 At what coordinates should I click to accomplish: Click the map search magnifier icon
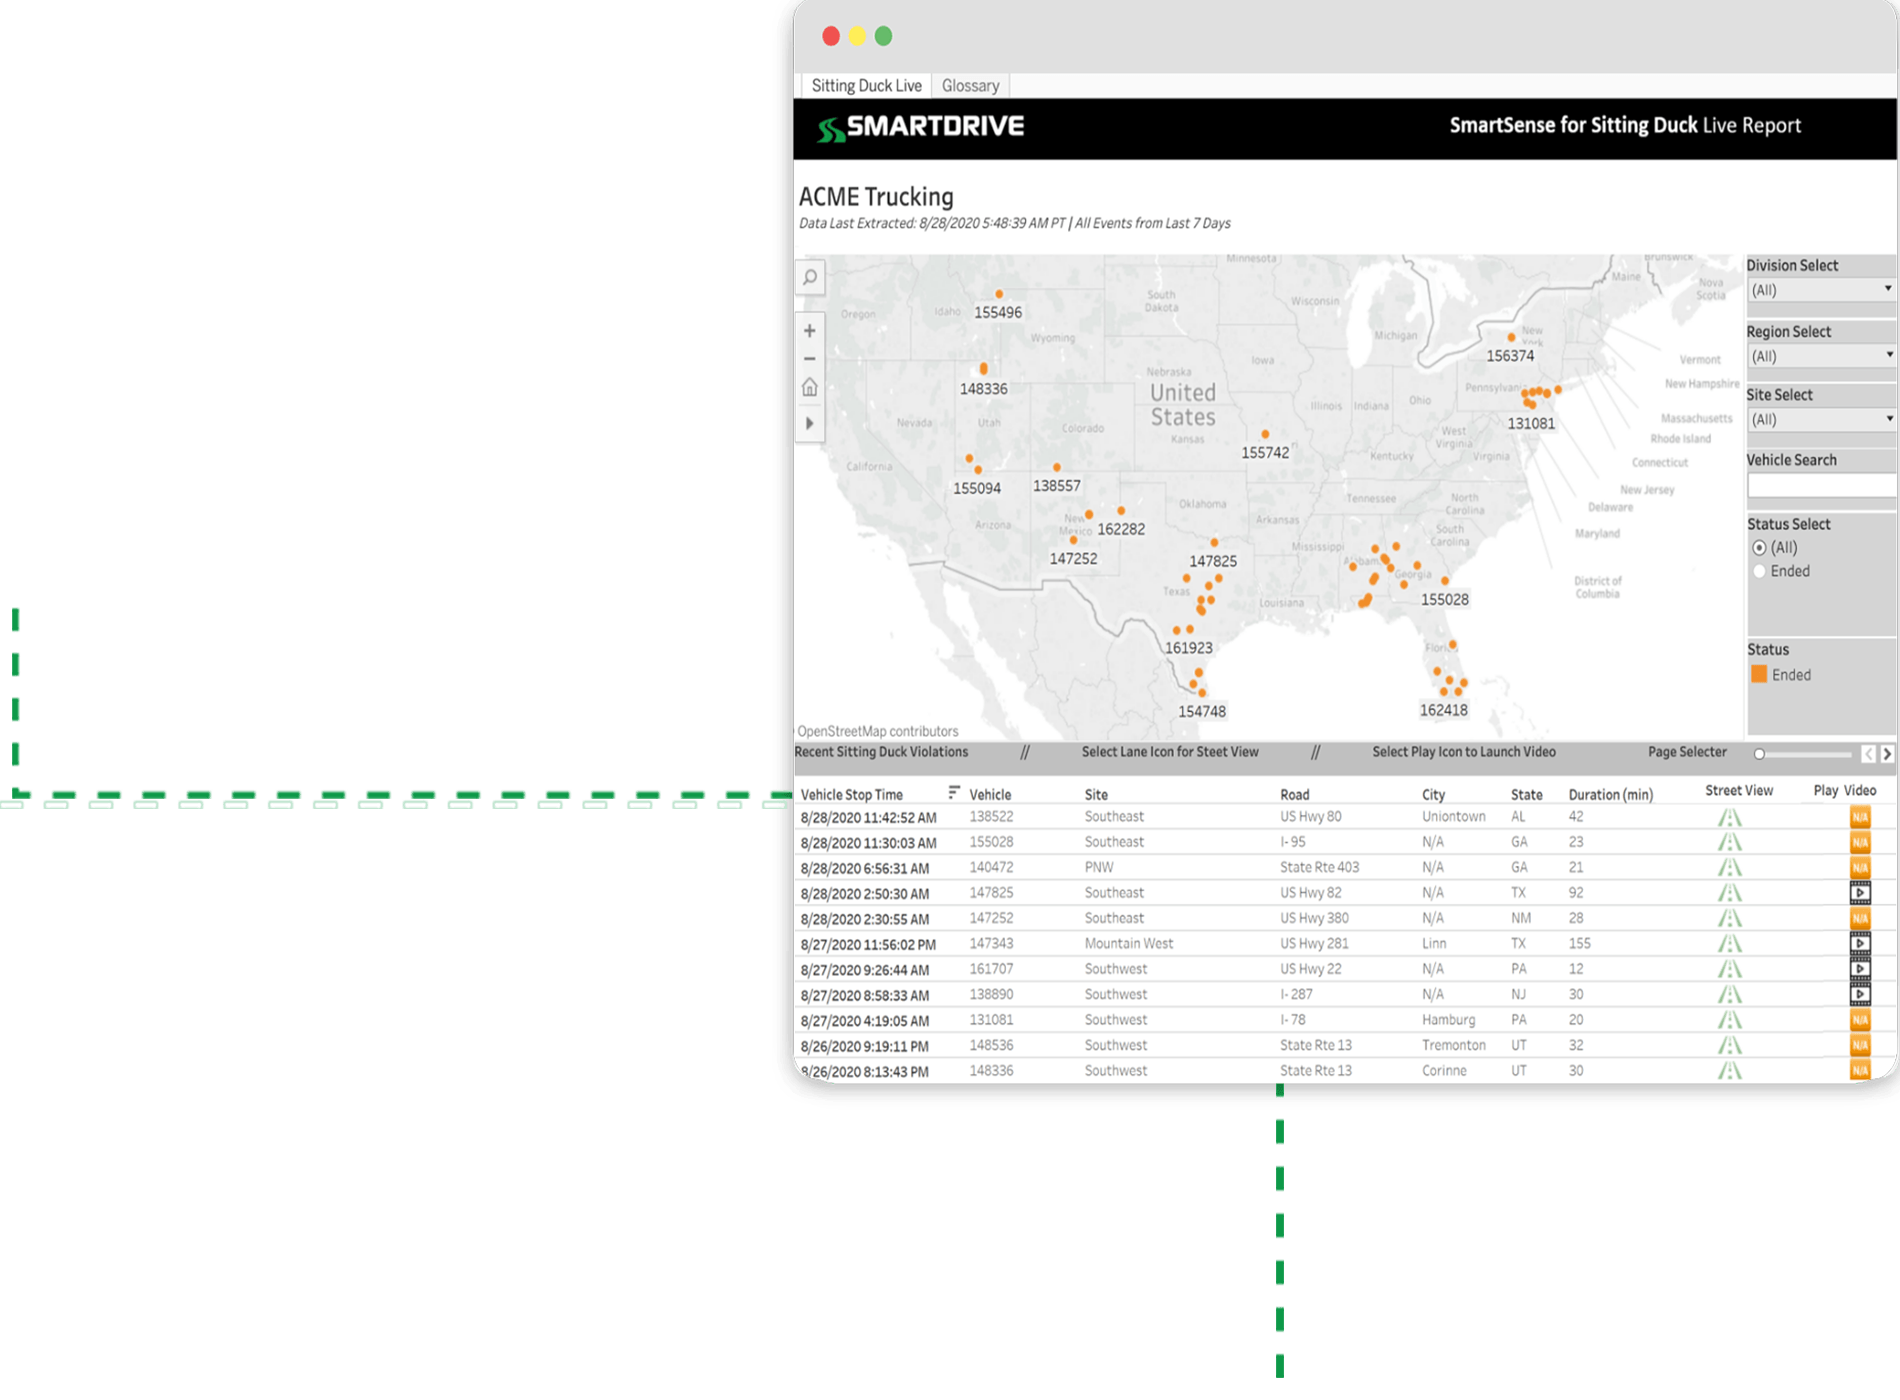coord(810,278)
